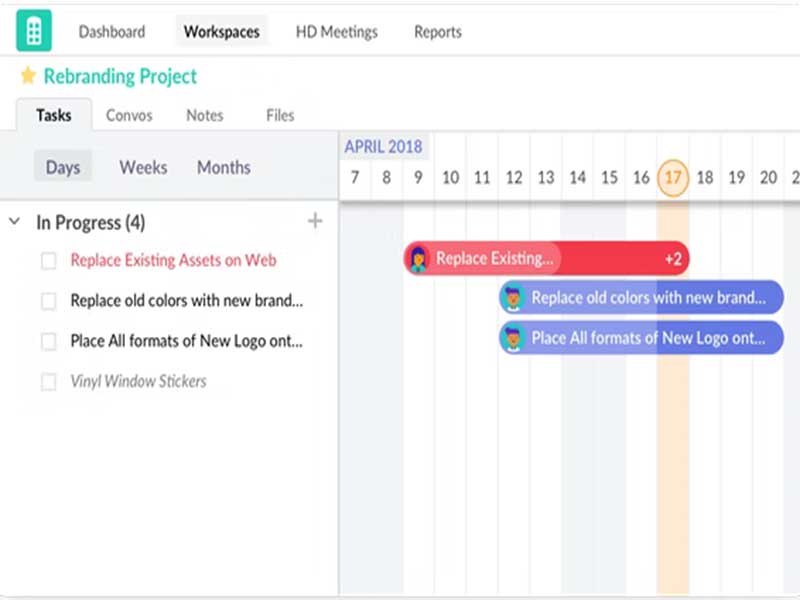Viewport: 800px width, 600px height.
Task: Click date 12 in timeline header
Action: [514, 178]
